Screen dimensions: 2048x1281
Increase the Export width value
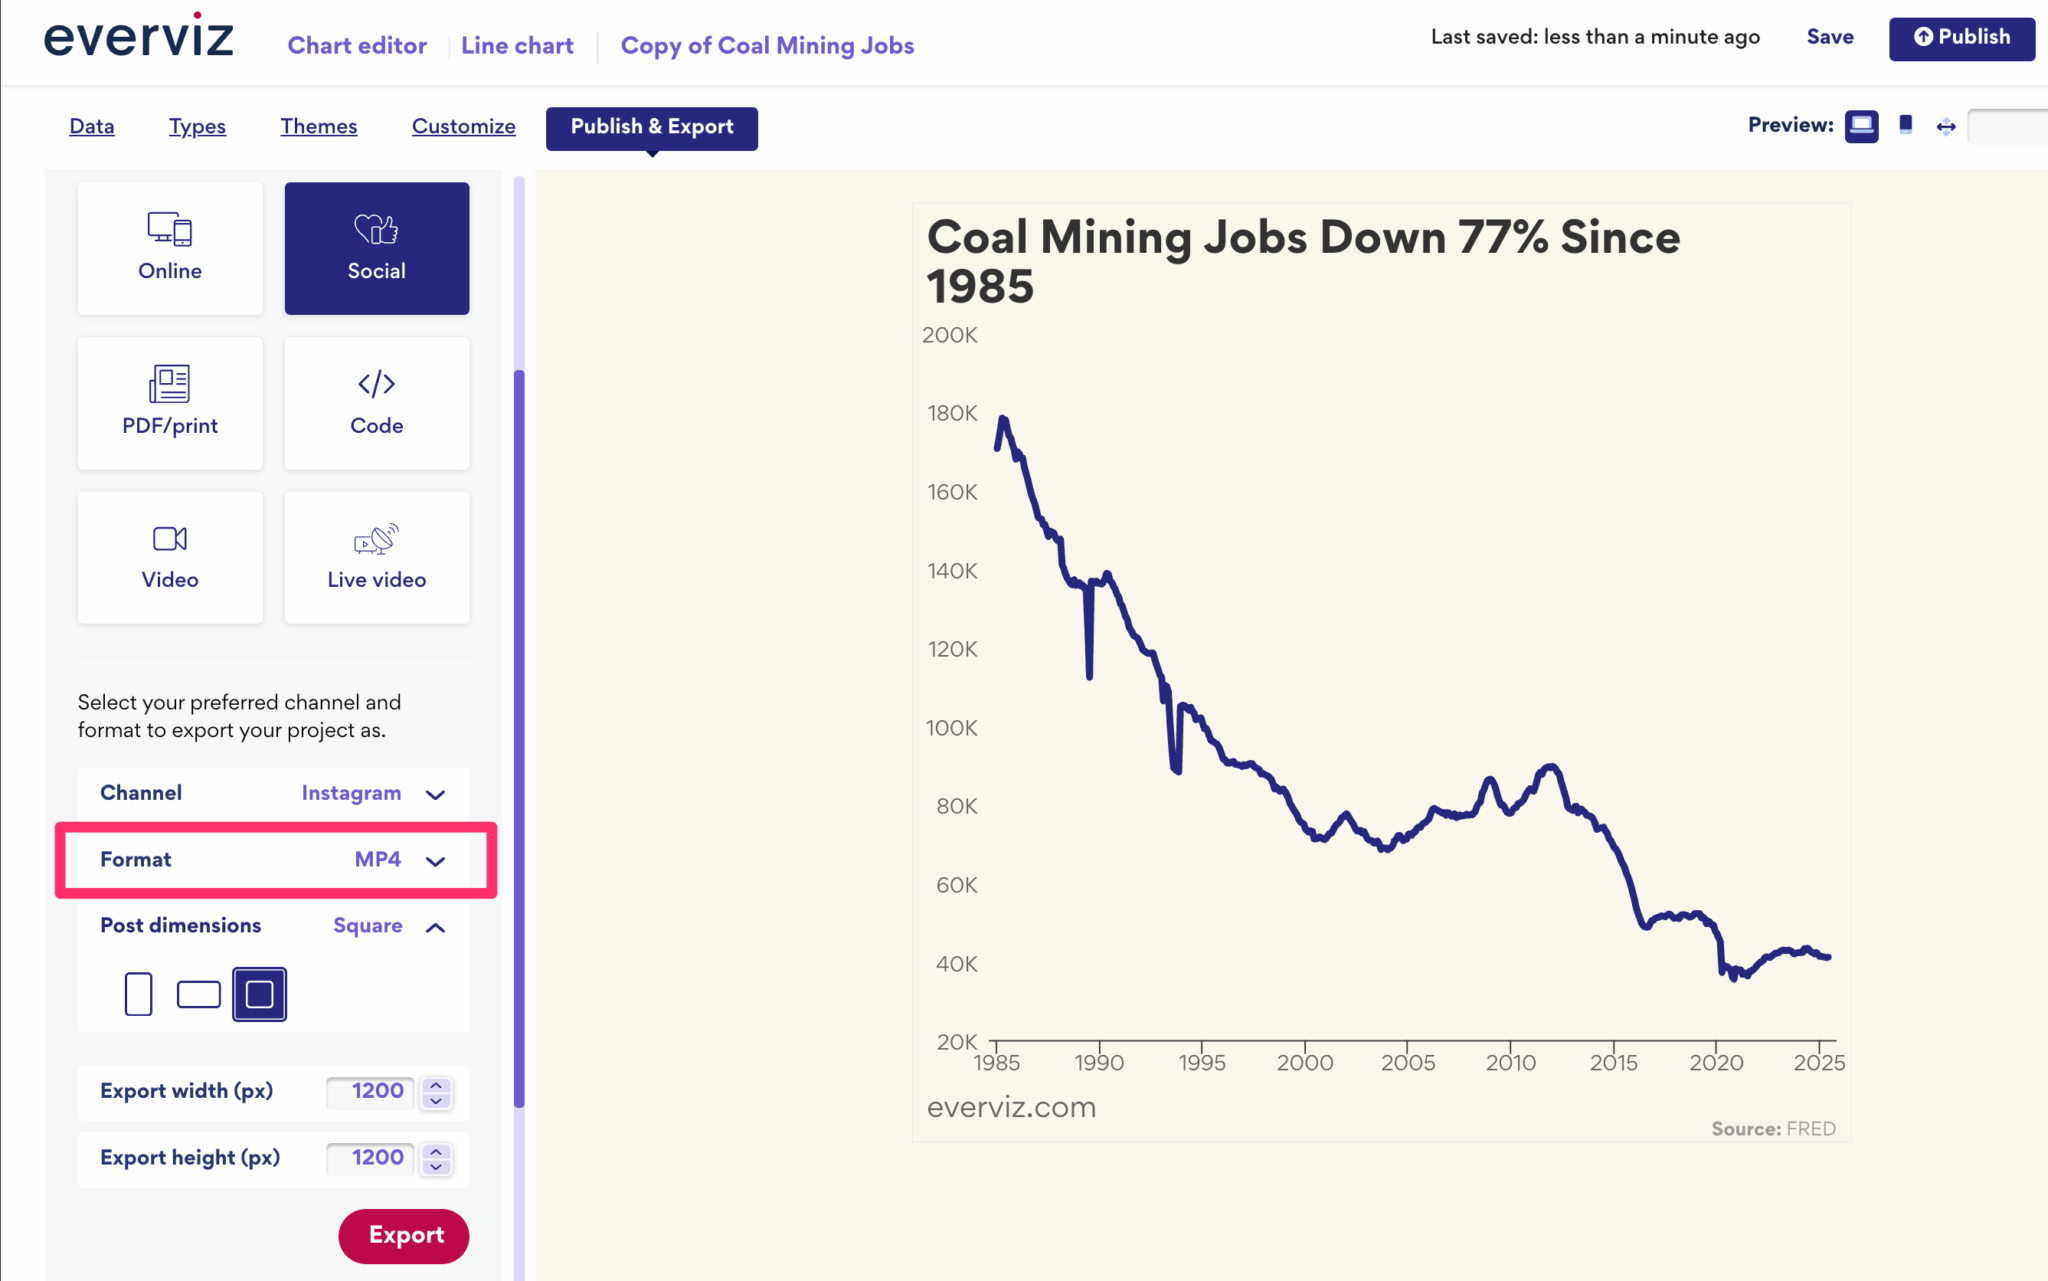pyautogui.click(x=436, y=1086)
